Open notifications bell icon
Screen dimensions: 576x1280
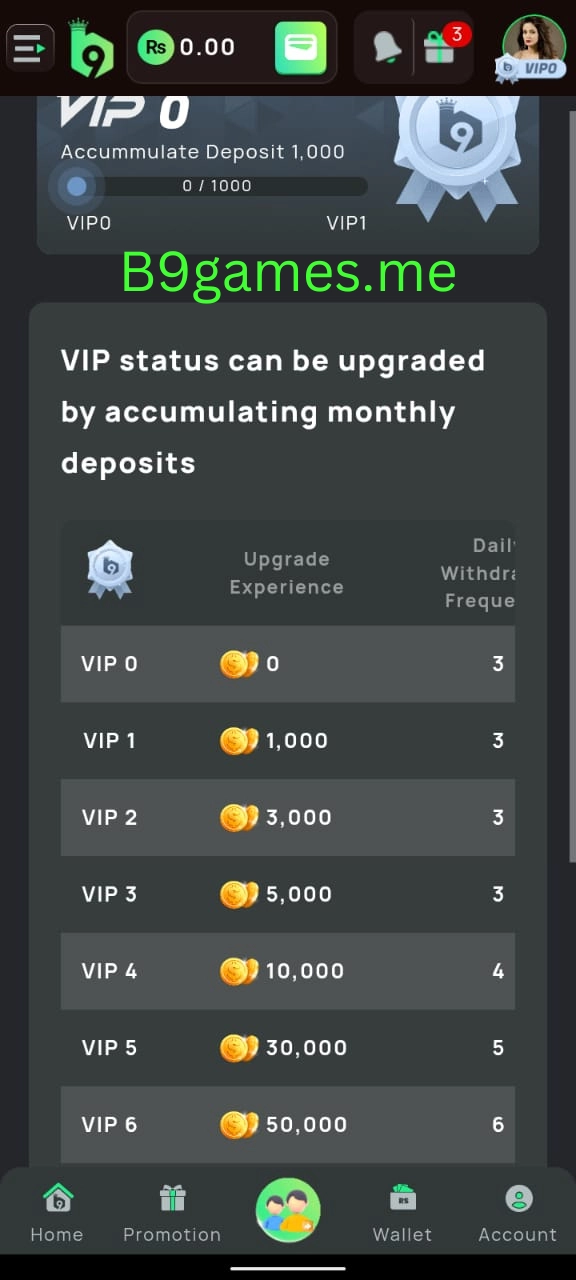[386, 47]
